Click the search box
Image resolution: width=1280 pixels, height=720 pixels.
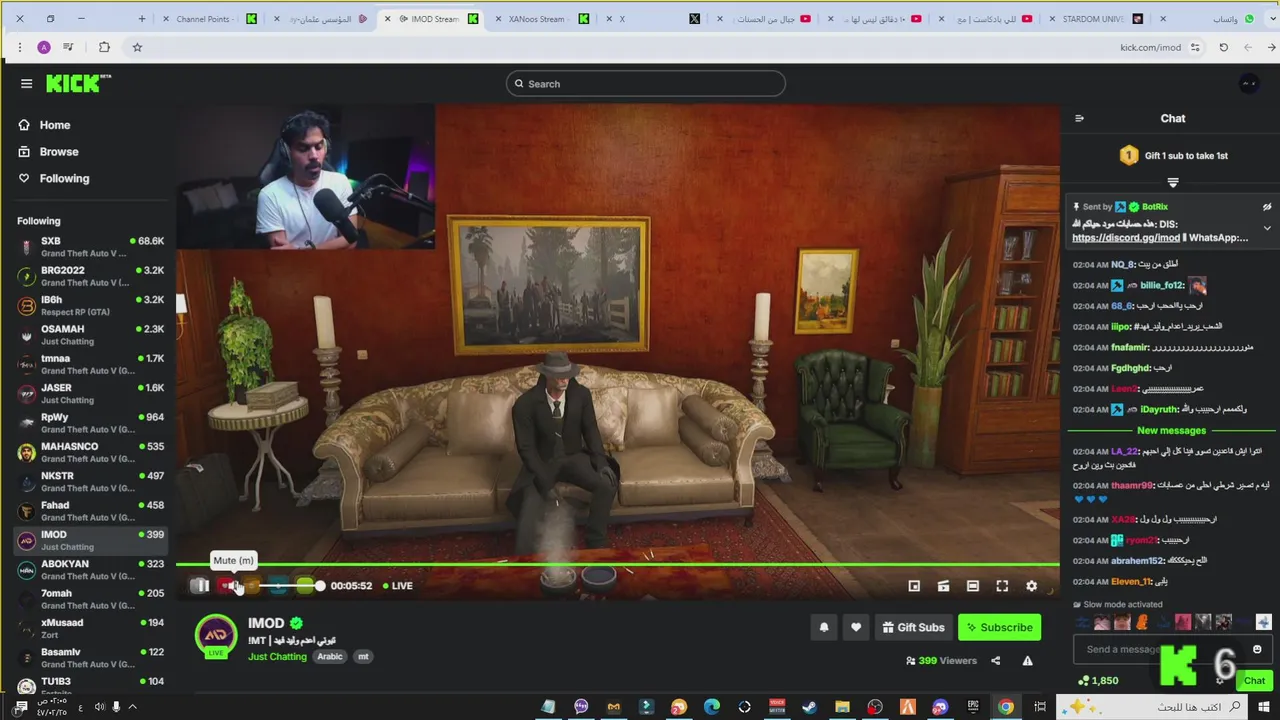click(x=646, y=84)
